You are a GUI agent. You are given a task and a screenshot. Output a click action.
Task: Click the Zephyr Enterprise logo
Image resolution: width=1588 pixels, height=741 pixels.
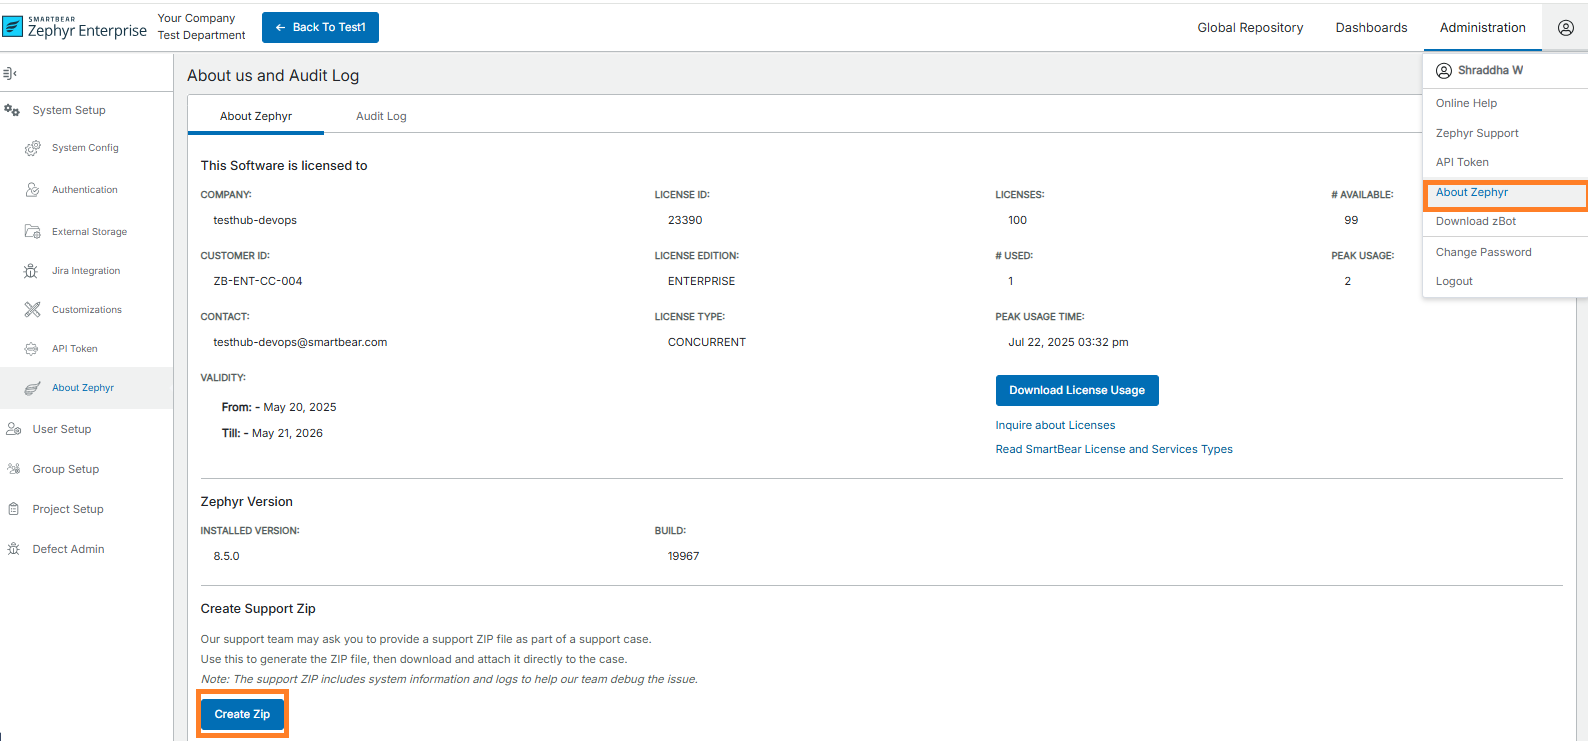click(75, 27)
